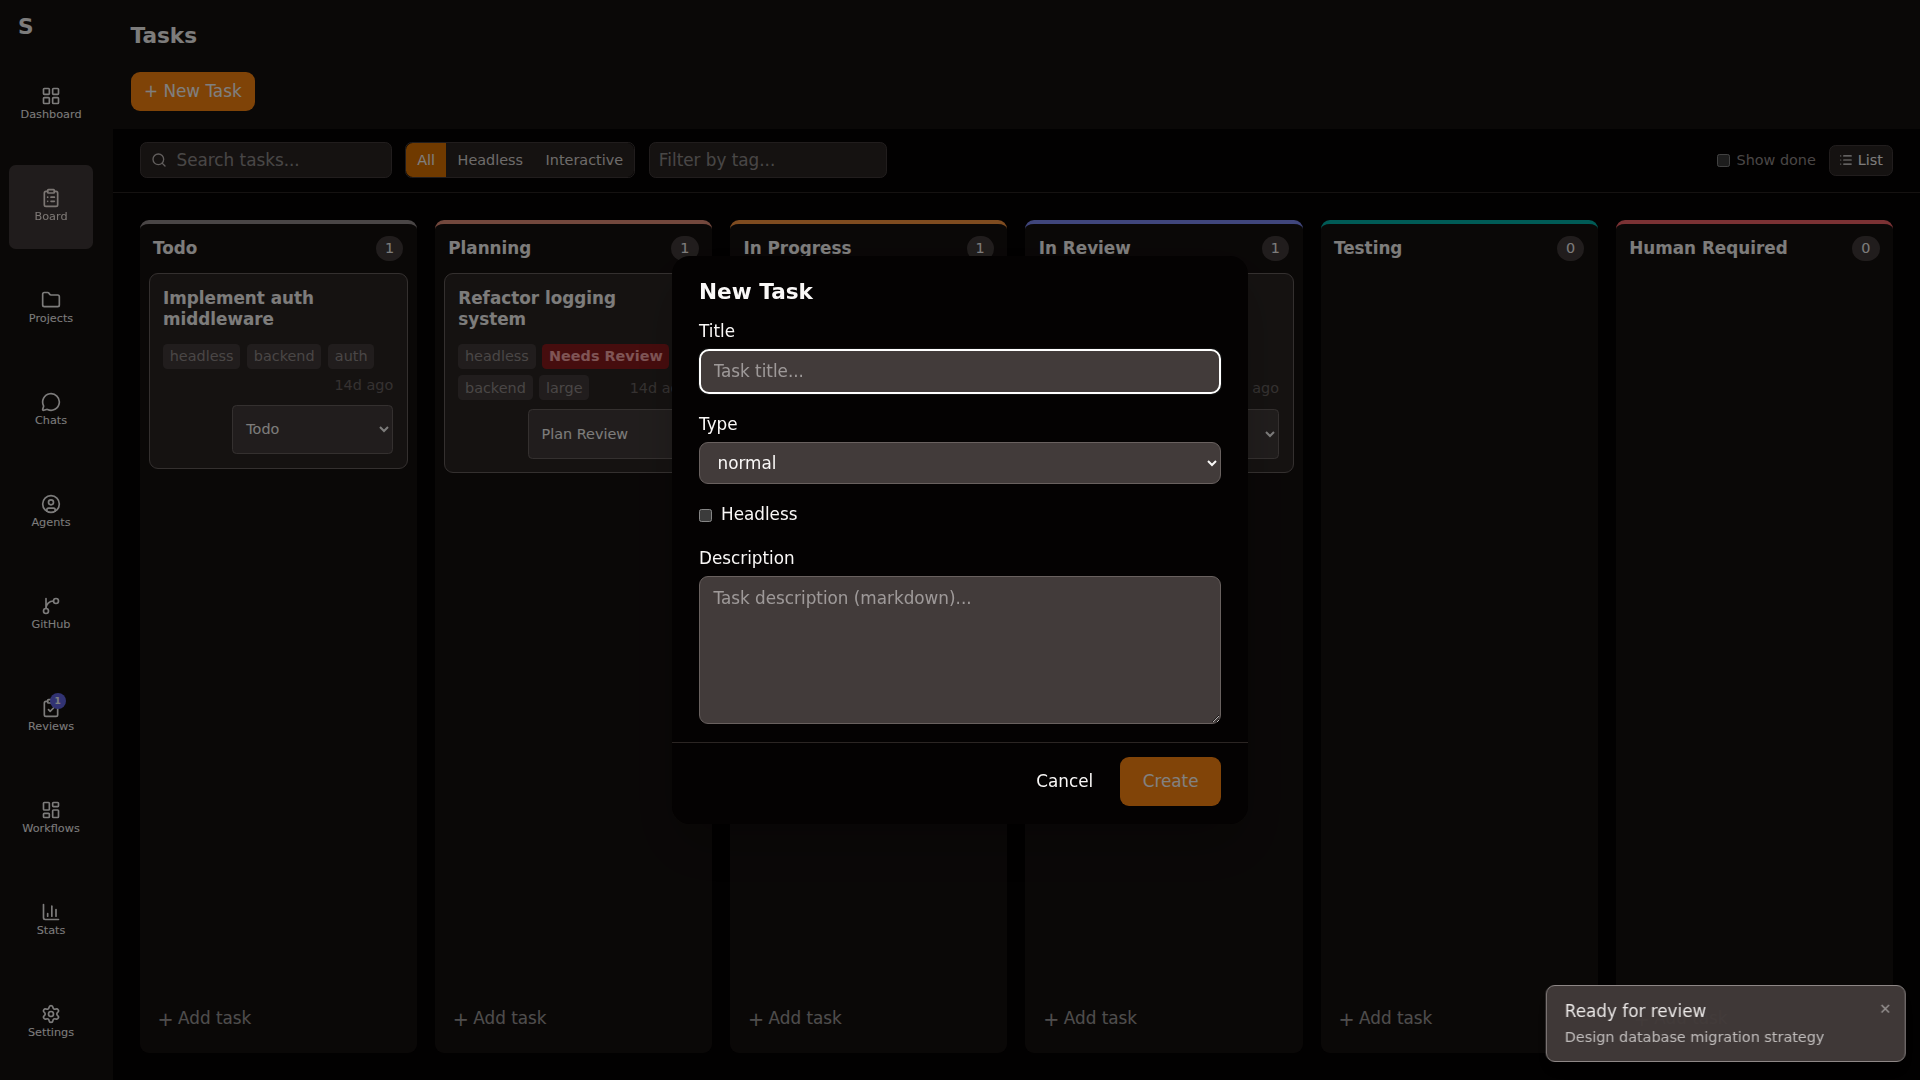
Task: Expand the status dropdown in the In Review card
Action: (x=1268, y=434)
